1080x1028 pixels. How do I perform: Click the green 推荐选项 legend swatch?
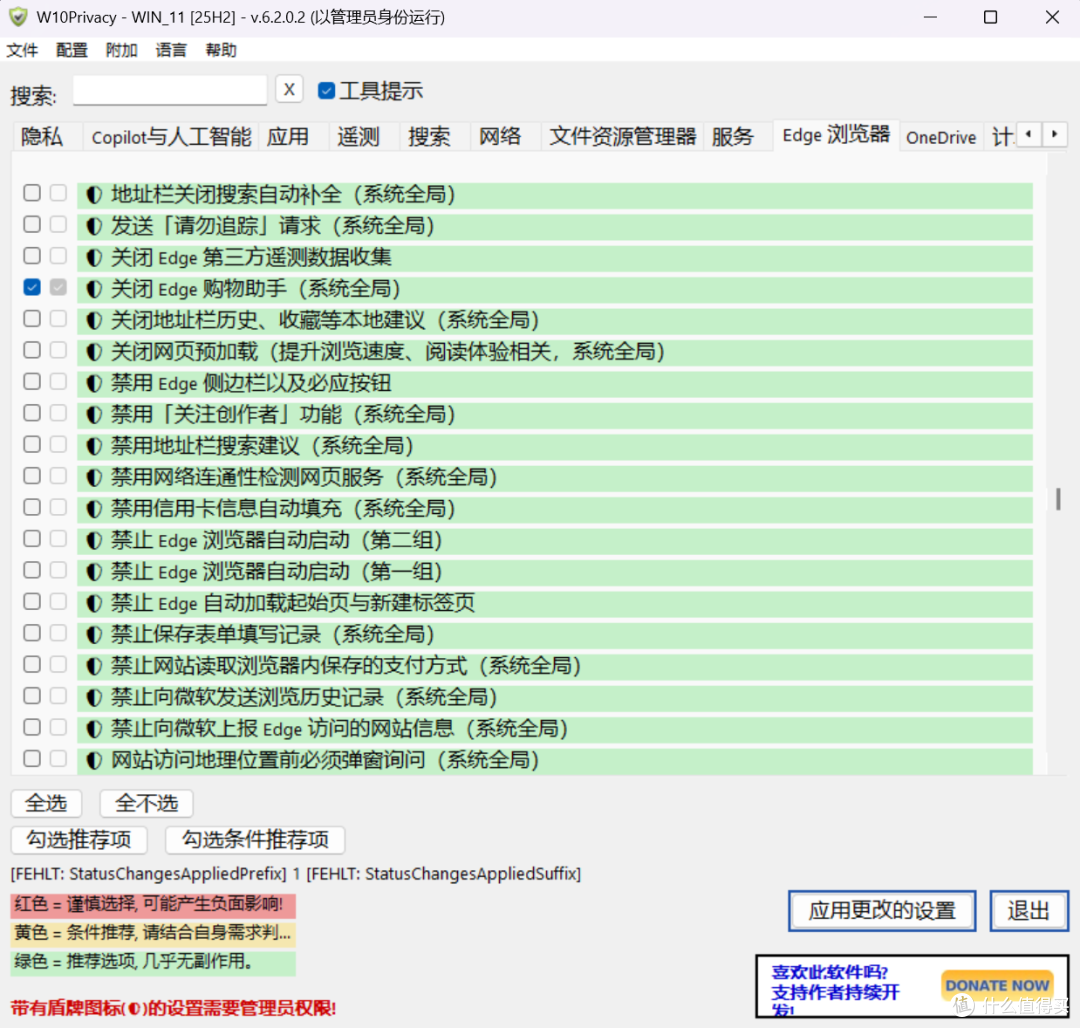point(153,961)
